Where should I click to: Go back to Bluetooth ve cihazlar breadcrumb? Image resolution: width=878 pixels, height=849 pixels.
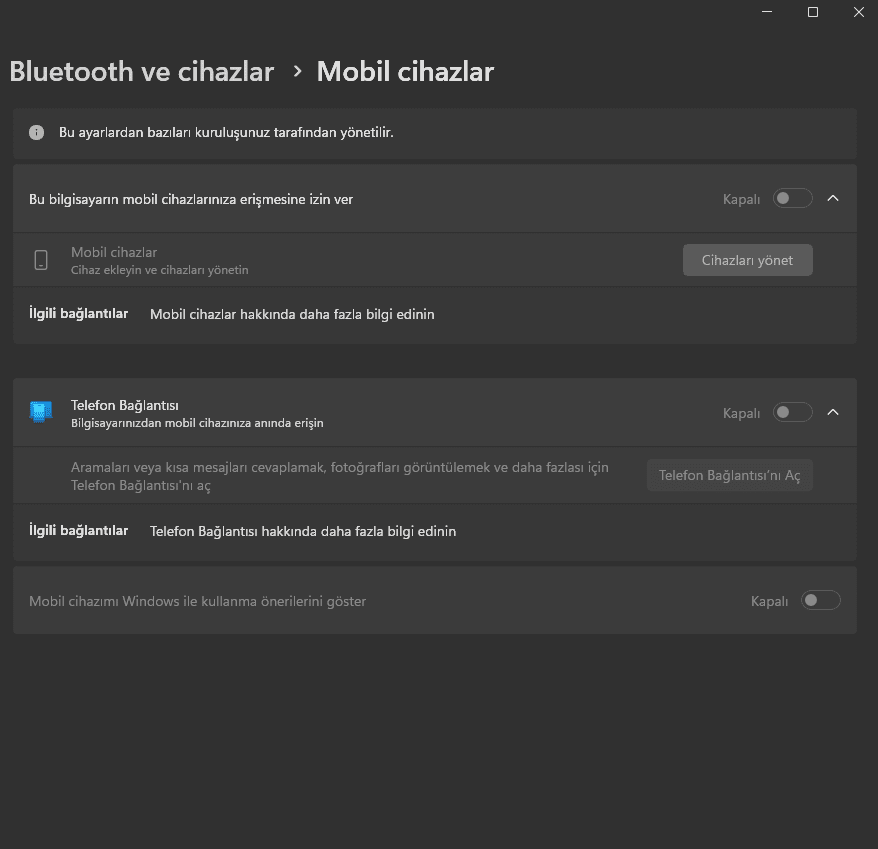142,72
